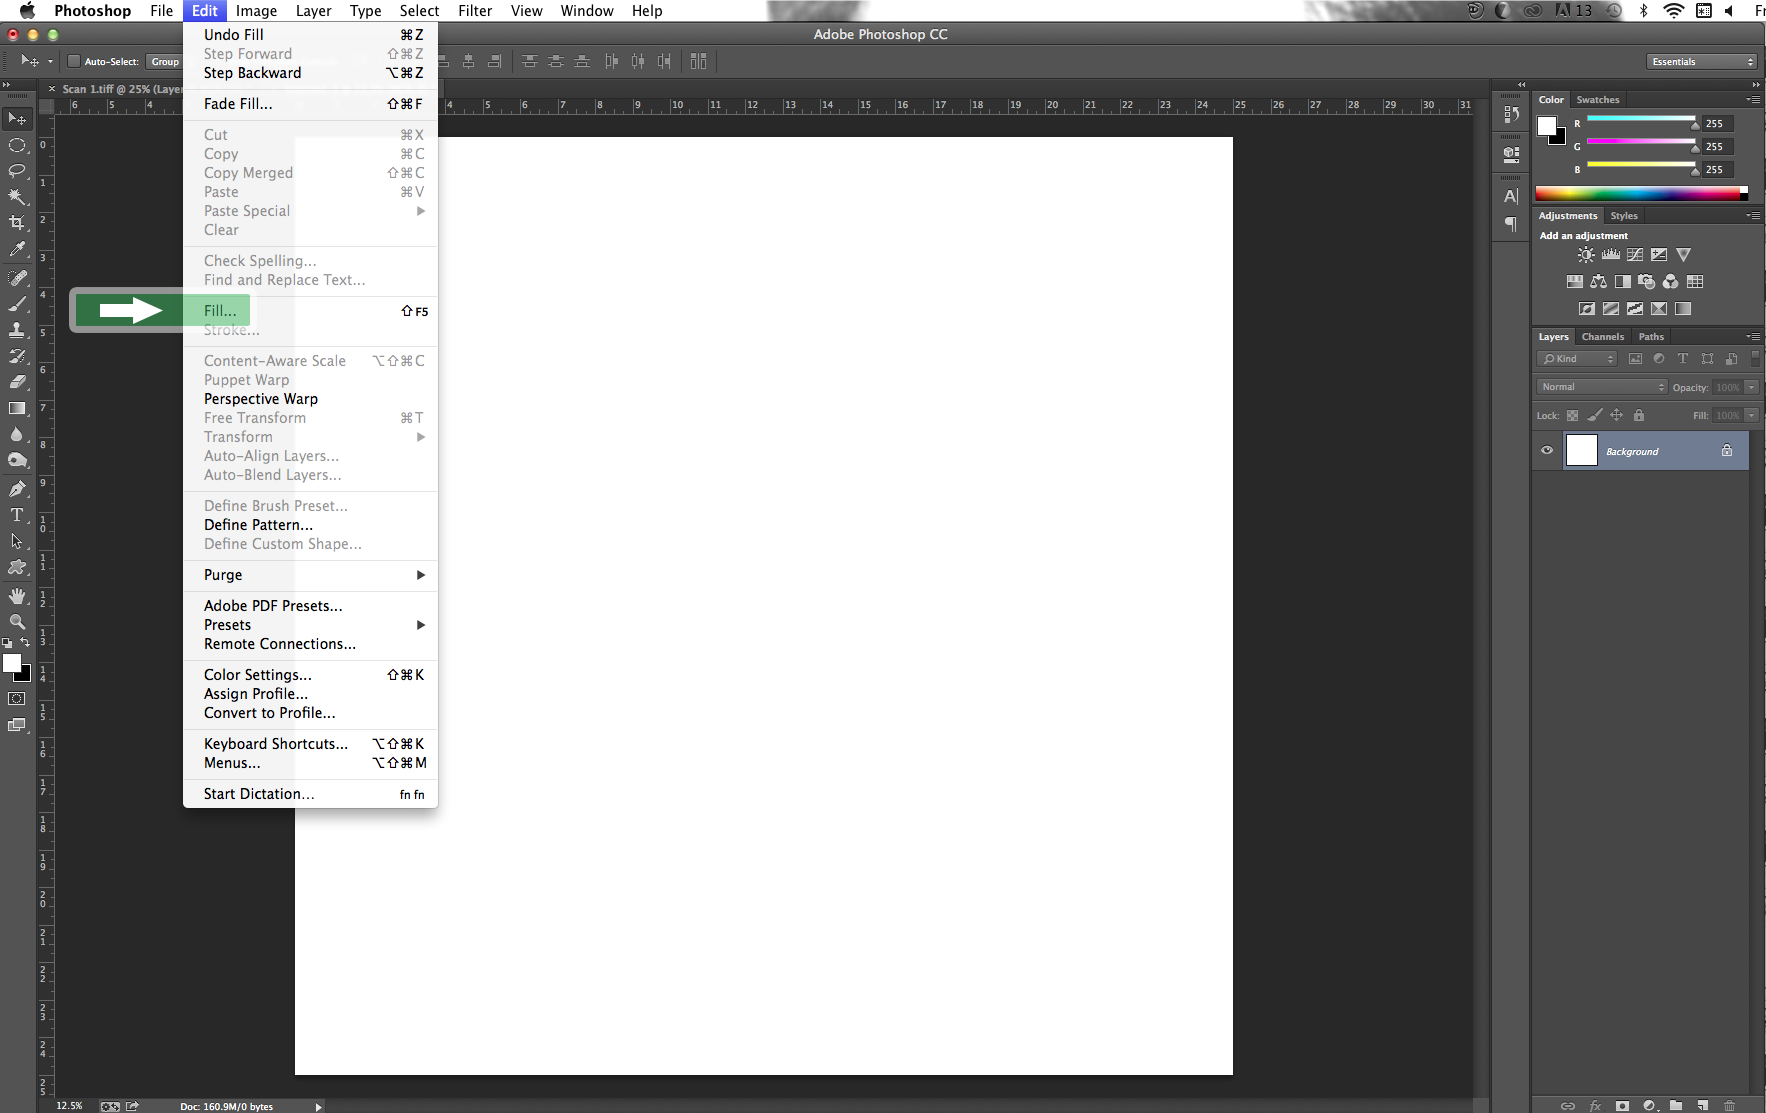Select the Lasso tool
The height and width of the screenshot is (1113, 1766).
17,172
